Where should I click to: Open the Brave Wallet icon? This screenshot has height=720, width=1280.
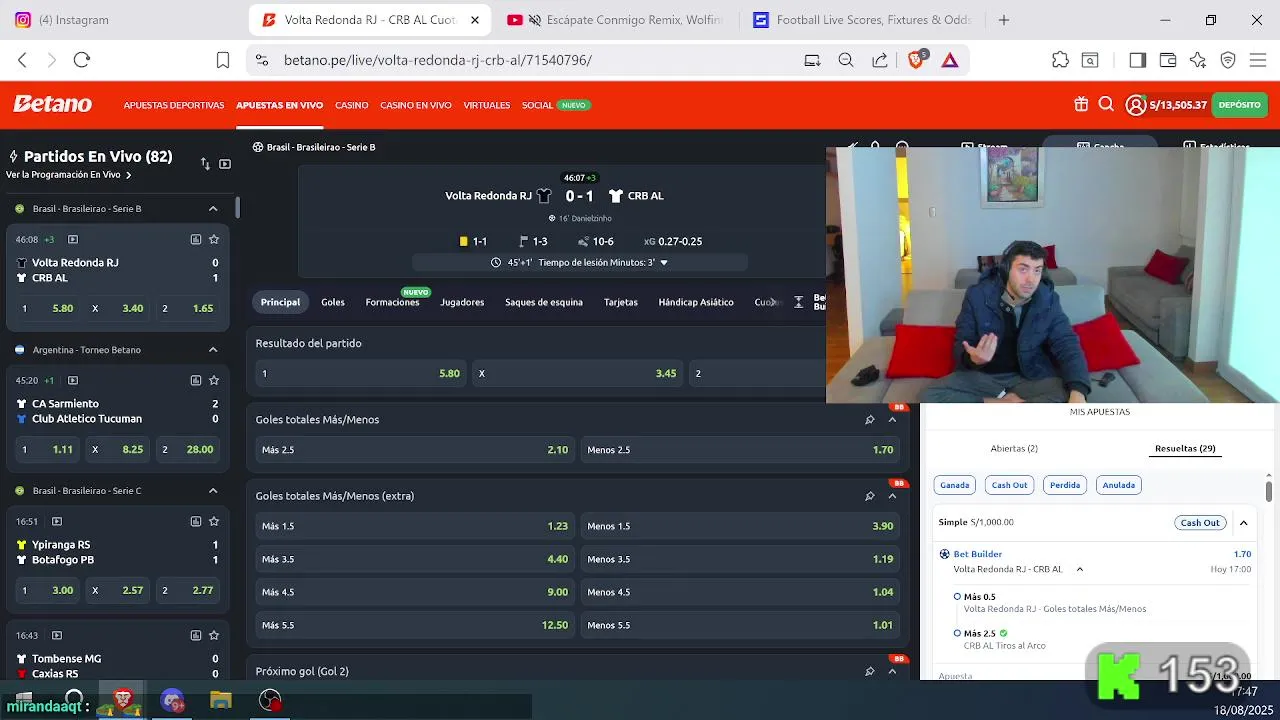pyautogui.click(x=1168, y=60)
